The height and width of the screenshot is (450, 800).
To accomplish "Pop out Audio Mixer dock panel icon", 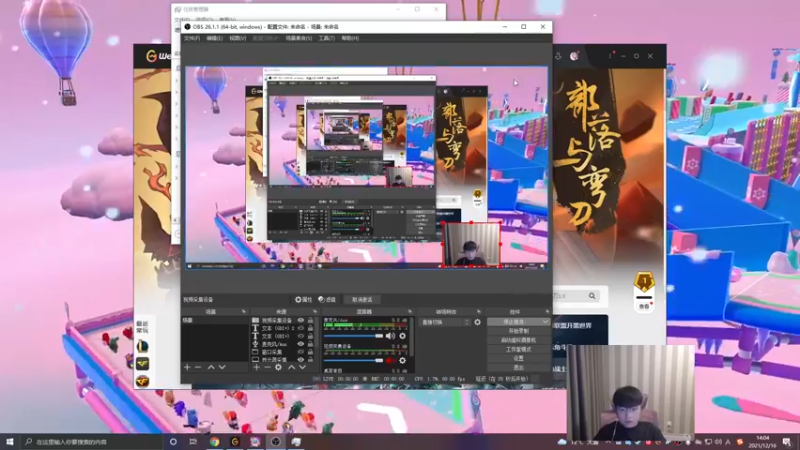I will pos(410,311).
